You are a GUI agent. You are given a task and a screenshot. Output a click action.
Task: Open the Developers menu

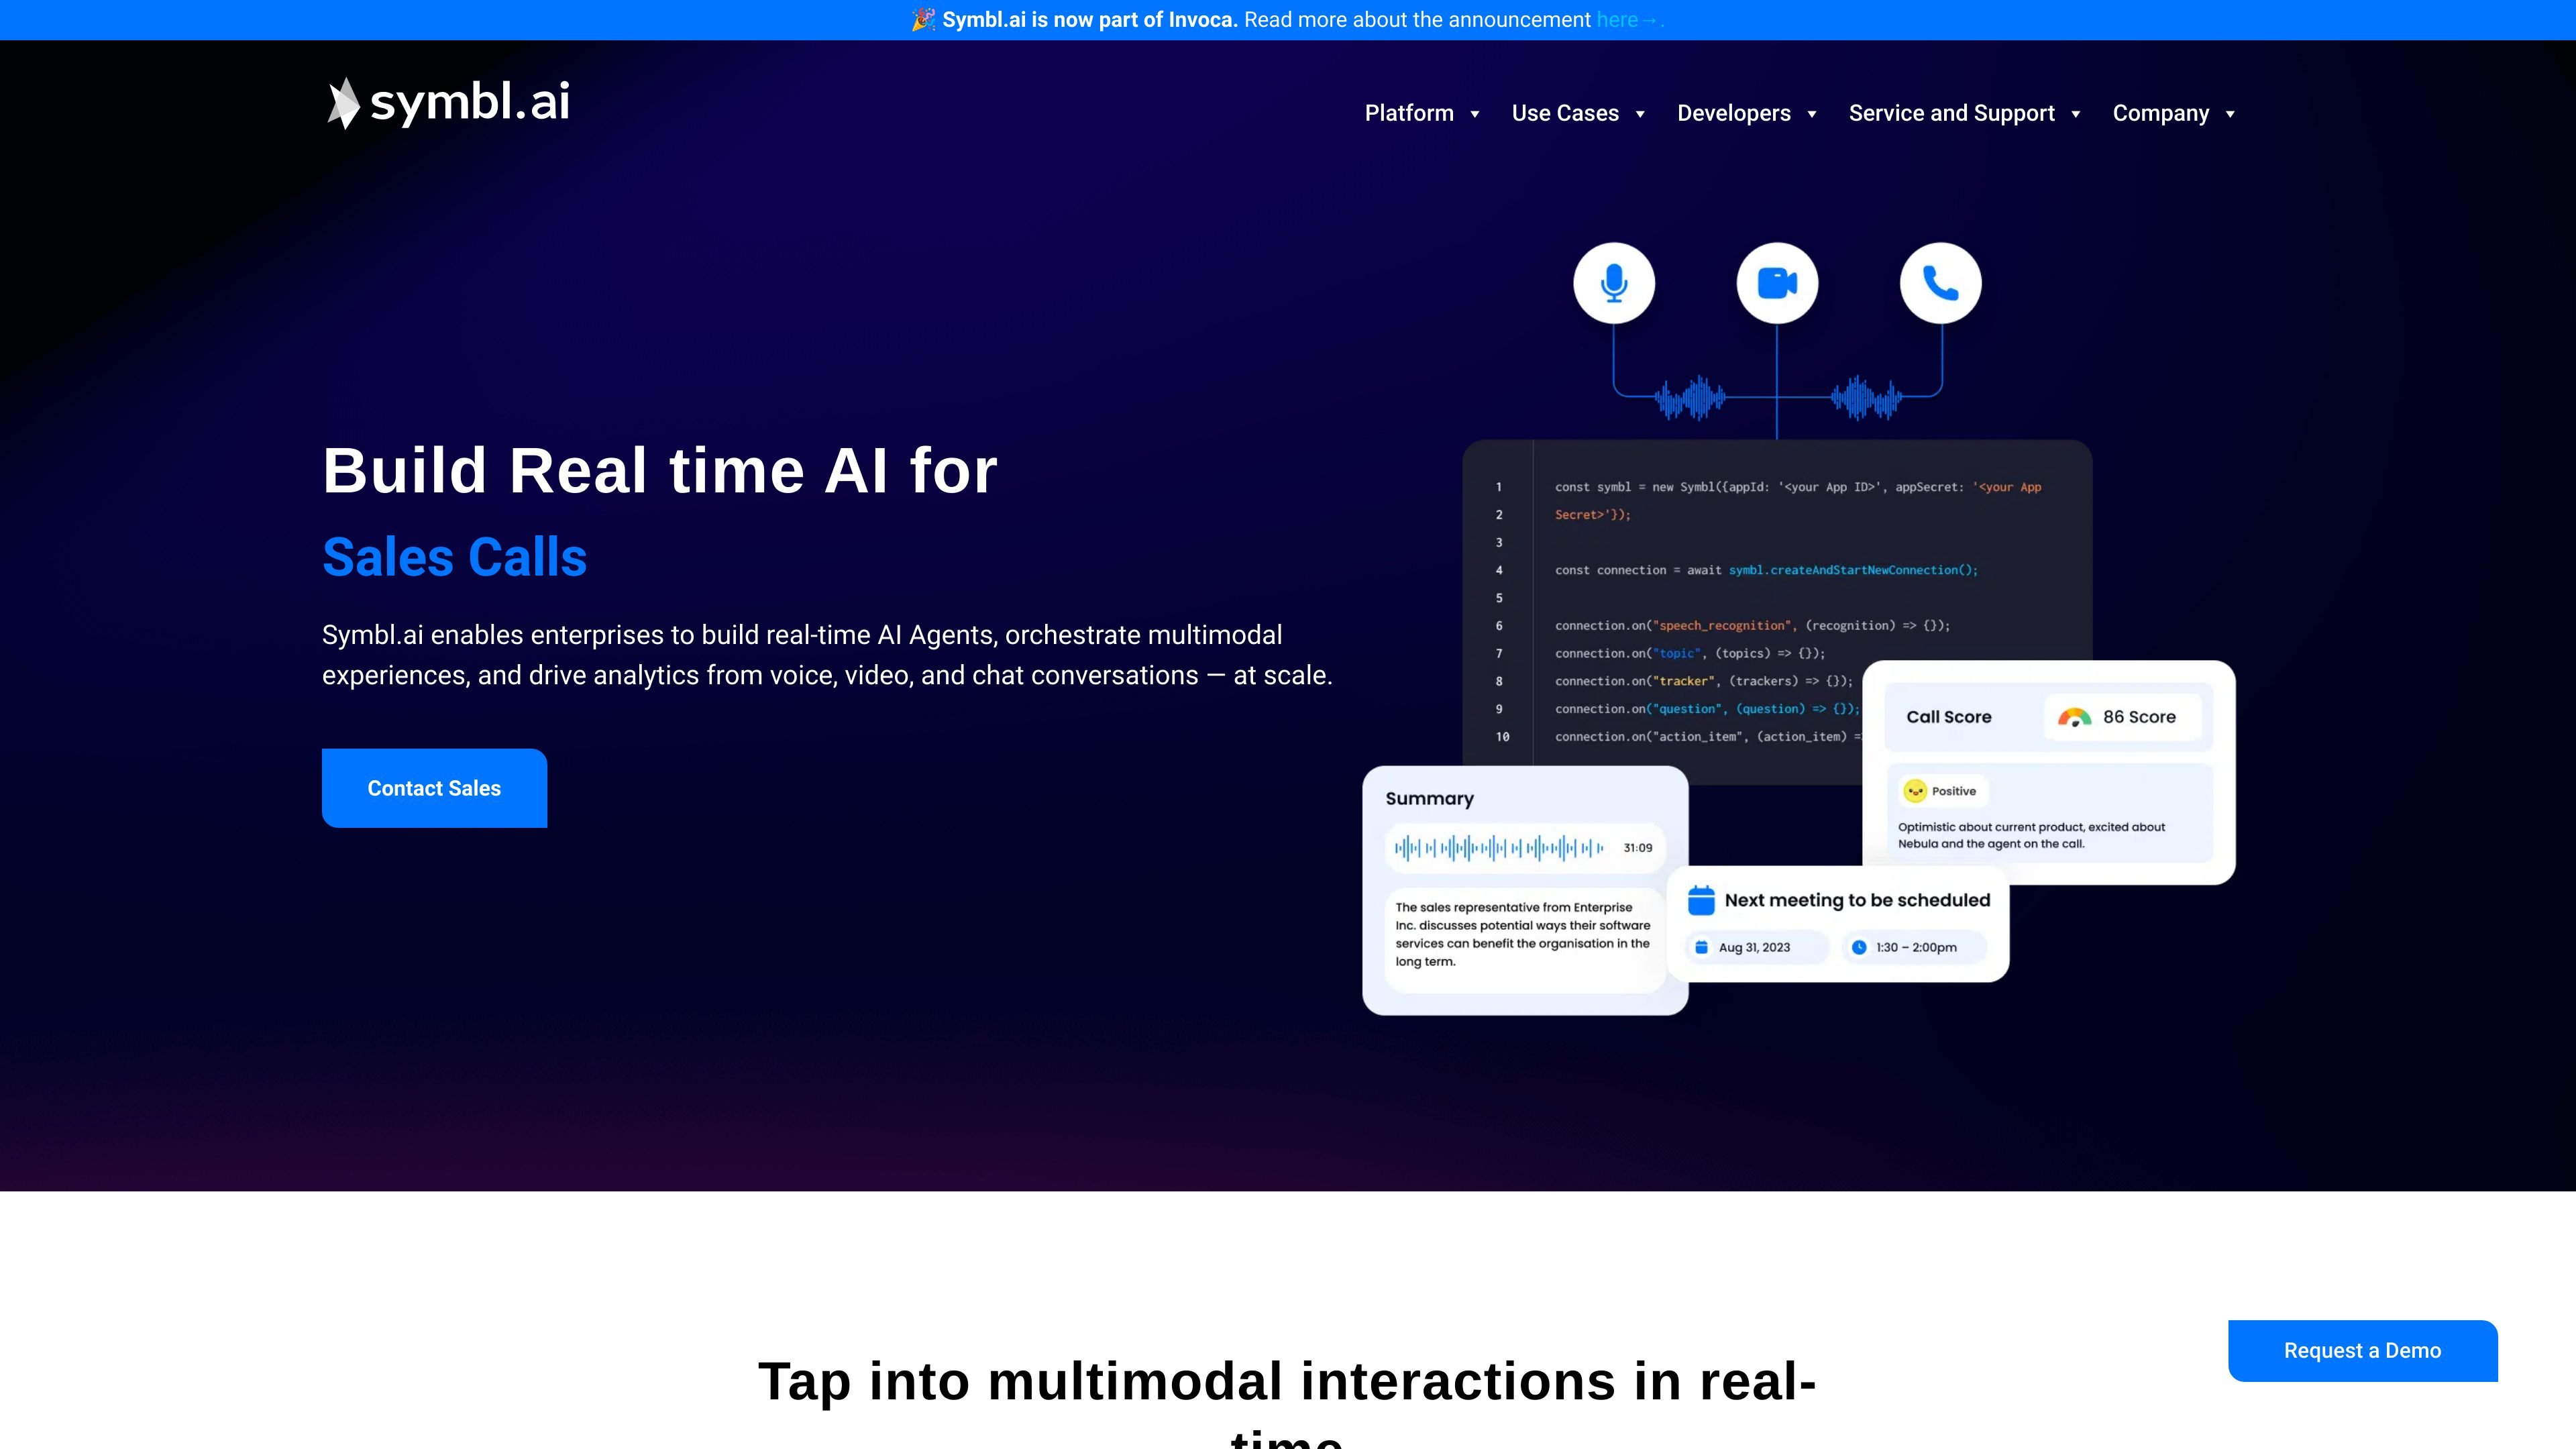[x=1734, y=113]
